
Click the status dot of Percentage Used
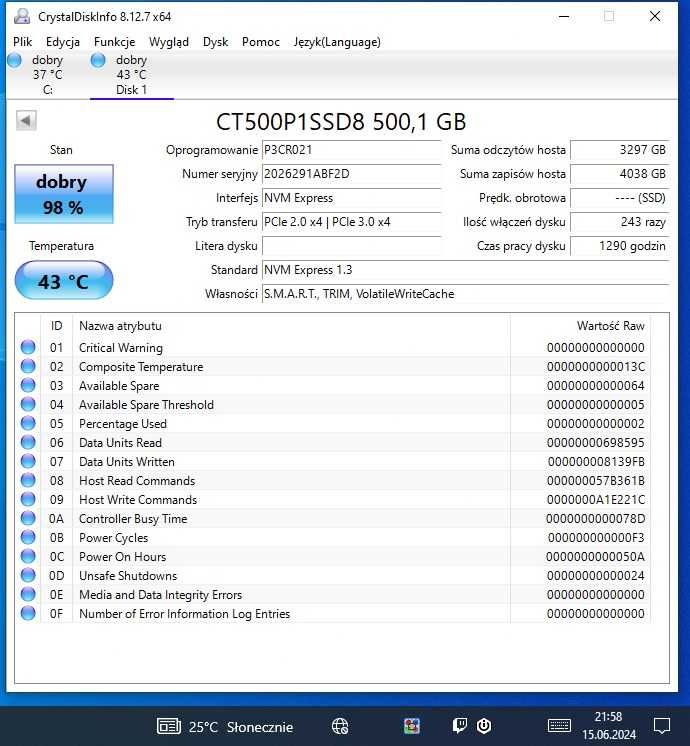coord(28,423)
